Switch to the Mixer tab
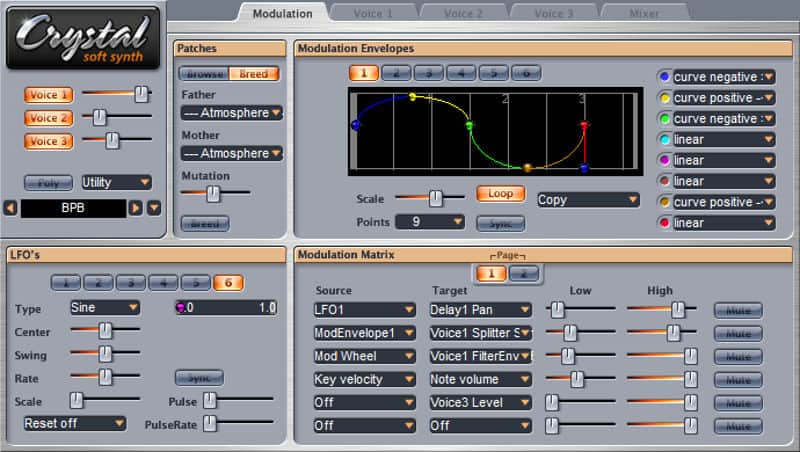Image resolution: width=800 pixels, height=452 pixels. click(644, 14)
